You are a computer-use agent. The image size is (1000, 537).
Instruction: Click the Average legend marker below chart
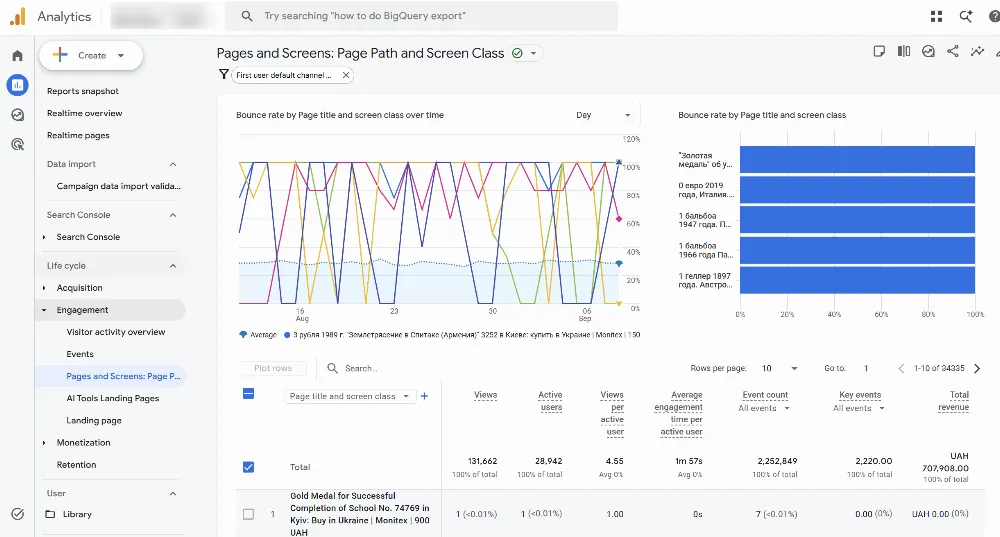[243, 334]
